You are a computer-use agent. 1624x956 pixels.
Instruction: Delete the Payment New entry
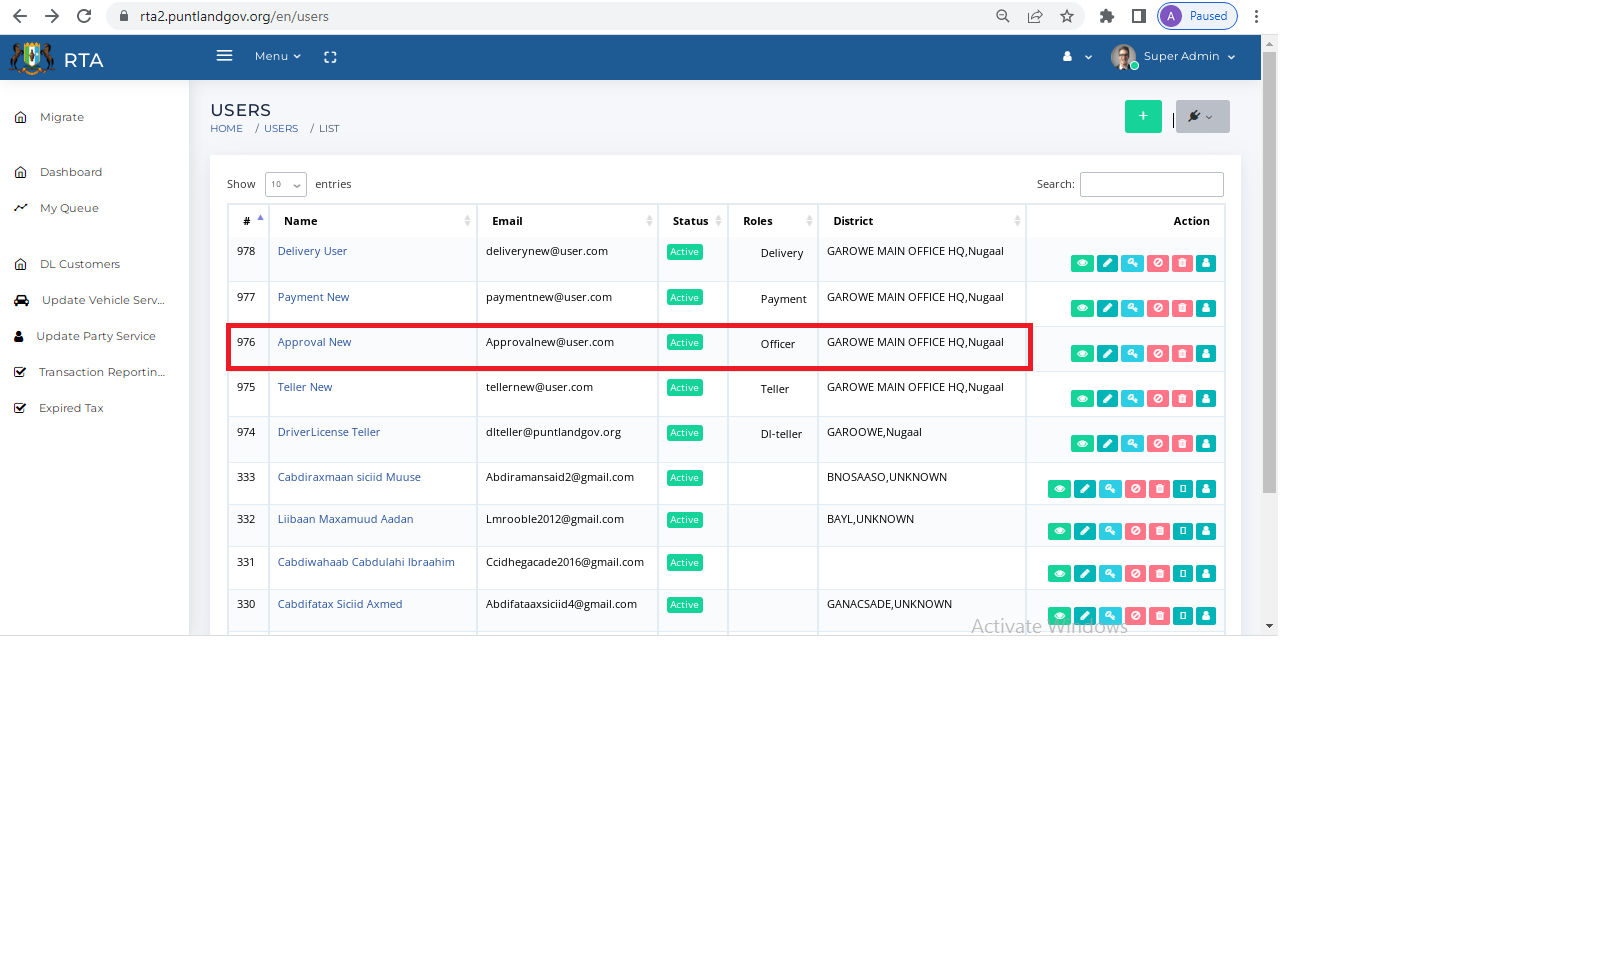1182,308
